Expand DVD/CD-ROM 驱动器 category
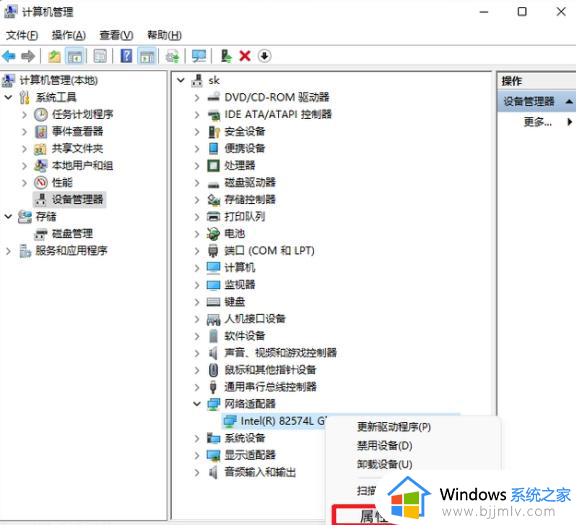This screenshot has height=525, width=576. [197, 97]
